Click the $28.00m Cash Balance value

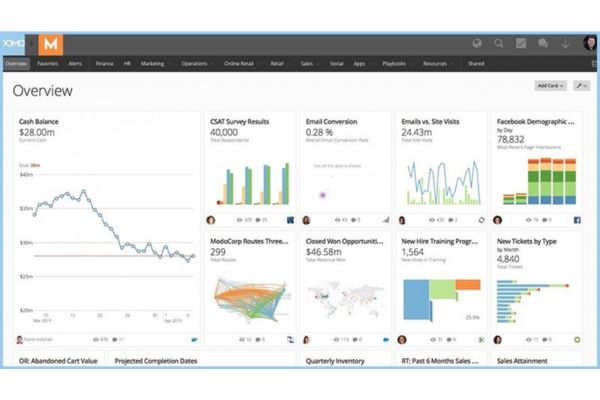(37, 132)
